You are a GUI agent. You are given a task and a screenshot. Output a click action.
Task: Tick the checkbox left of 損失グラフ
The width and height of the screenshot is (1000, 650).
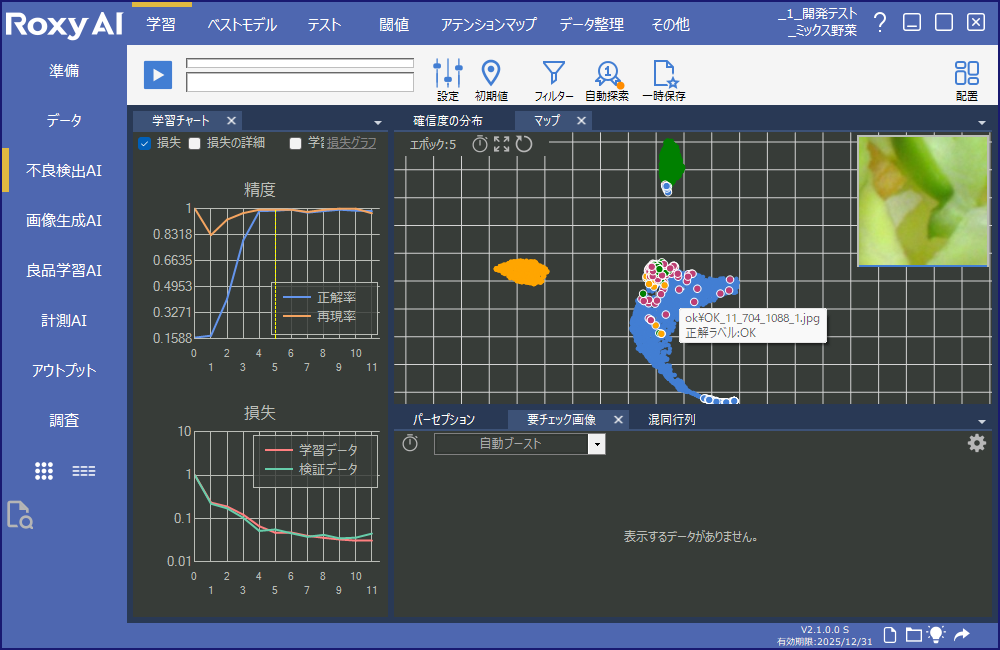point(295,143)
